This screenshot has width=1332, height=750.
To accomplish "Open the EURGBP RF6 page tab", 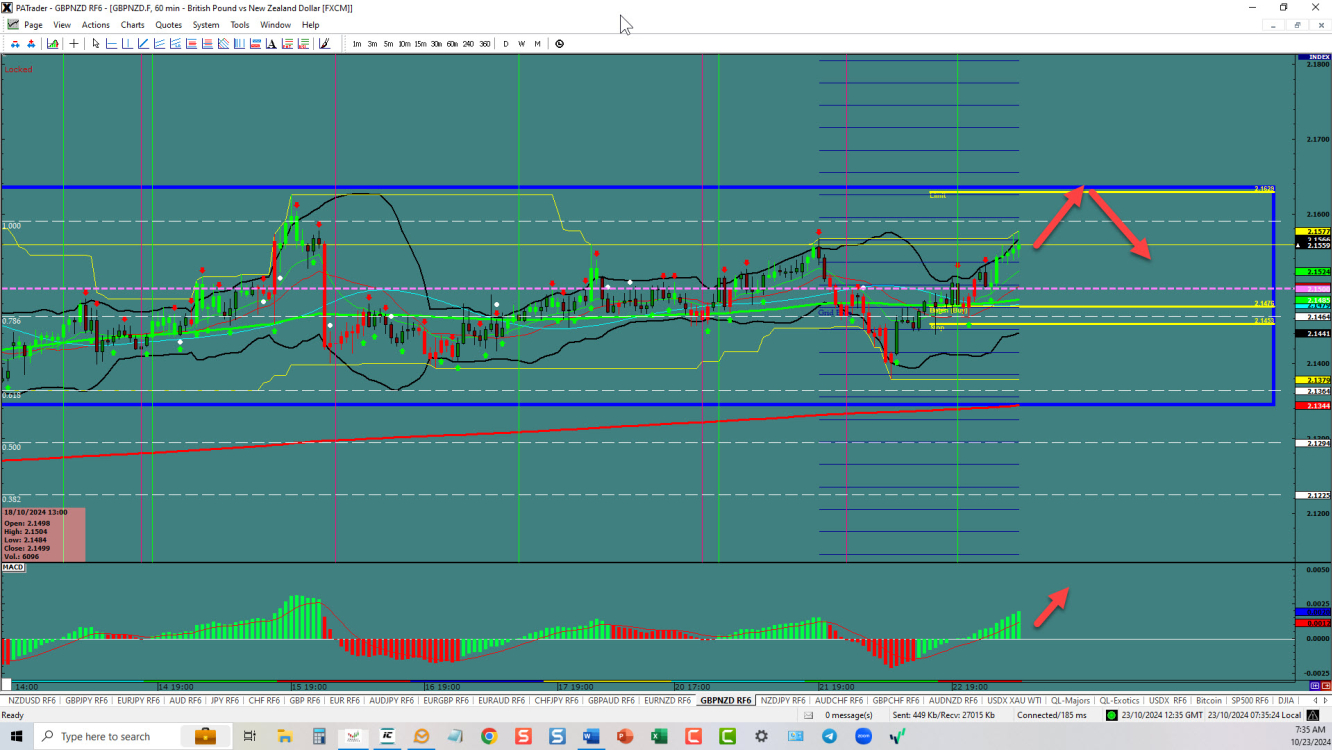I will tap(448, 701).
